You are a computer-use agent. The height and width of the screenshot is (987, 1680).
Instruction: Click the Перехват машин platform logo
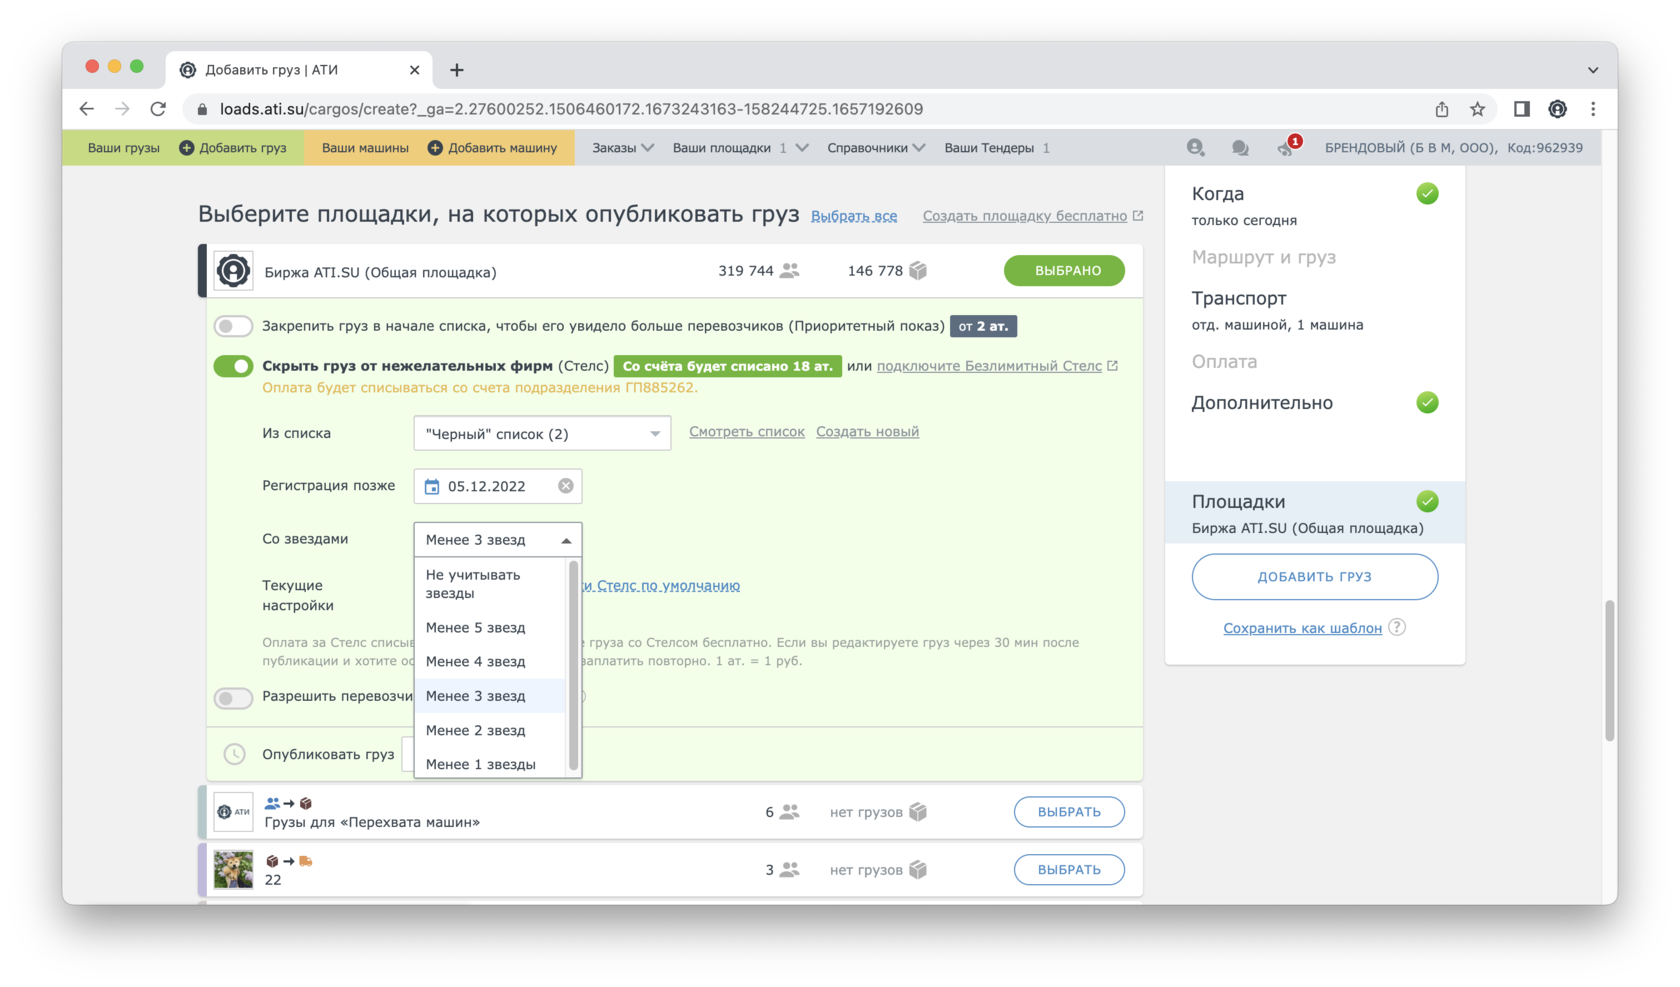pos(233,812)
